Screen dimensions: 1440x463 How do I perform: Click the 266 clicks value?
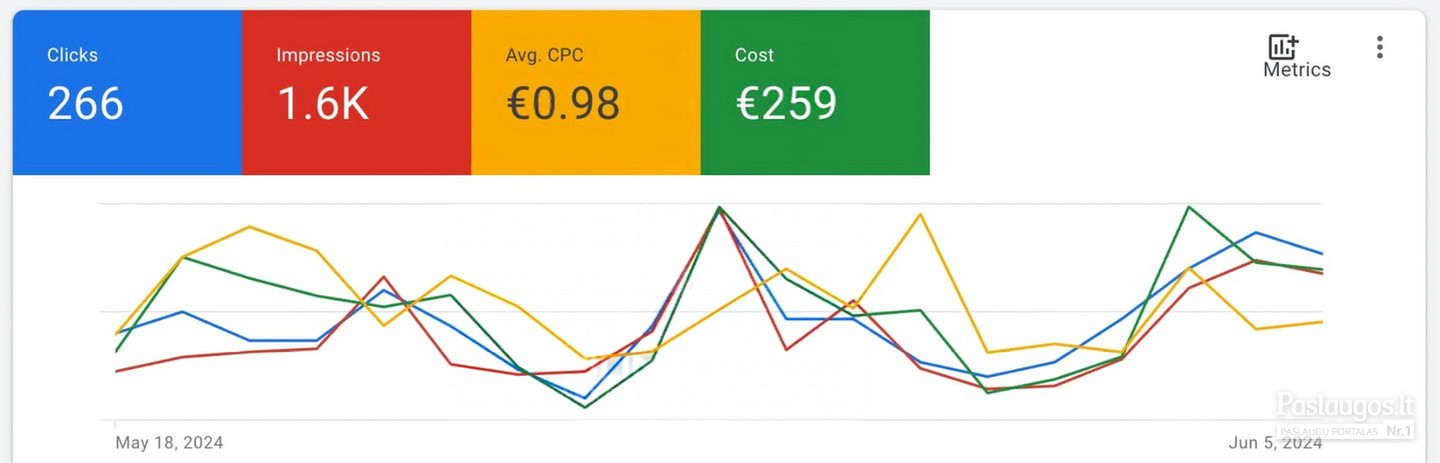(x=86, y=103)
